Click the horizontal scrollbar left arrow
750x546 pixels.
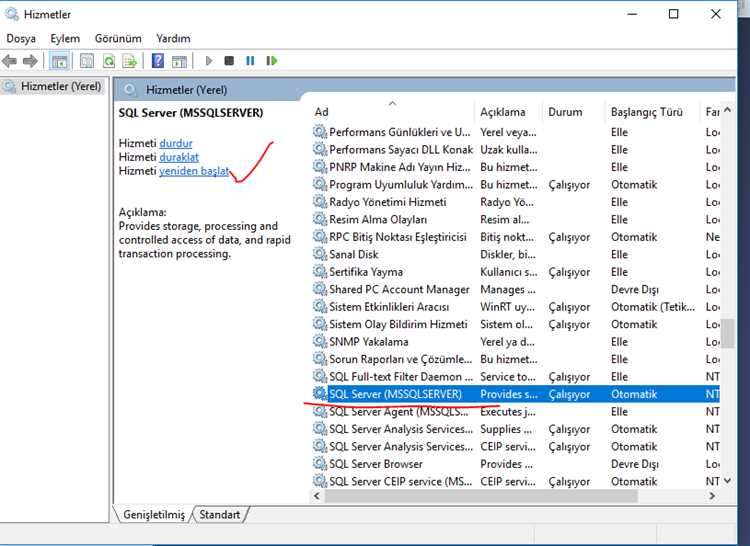317,496
